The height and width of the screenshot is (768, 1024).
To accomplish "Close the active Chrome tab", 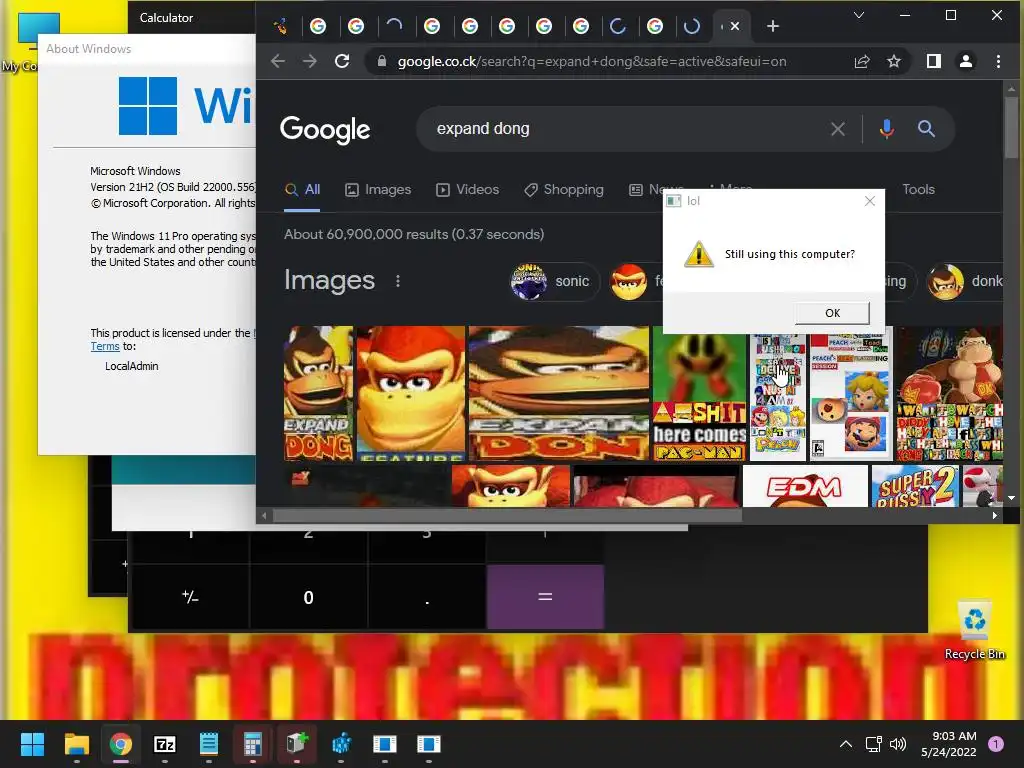I will [x=735, y=26].
